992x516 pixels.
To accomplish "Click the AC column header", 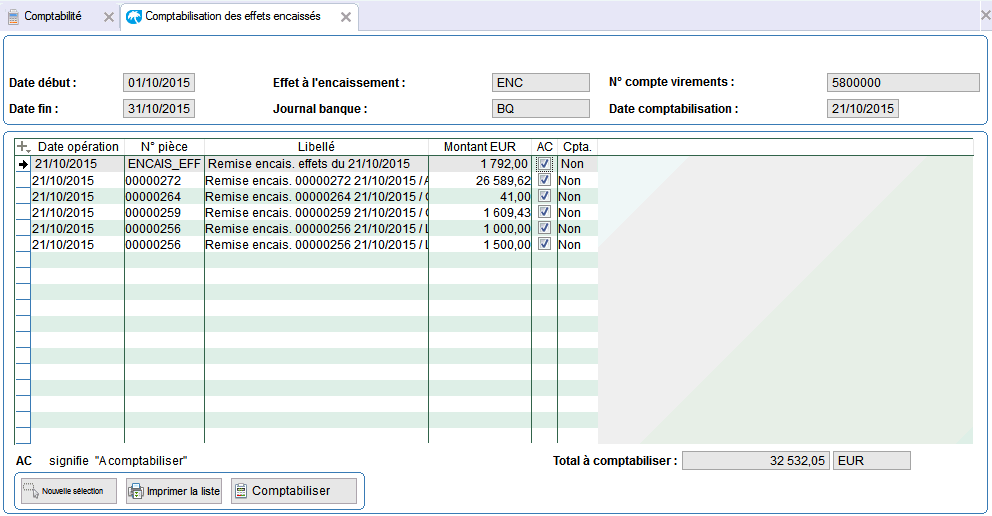I will click(x=545, y=147).
